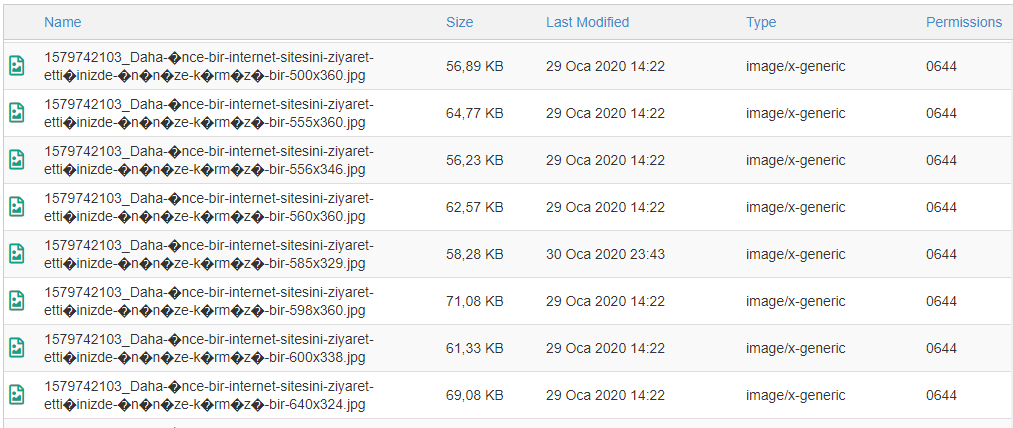Select the filename ending in 640x324.jpg

[209, 395]
